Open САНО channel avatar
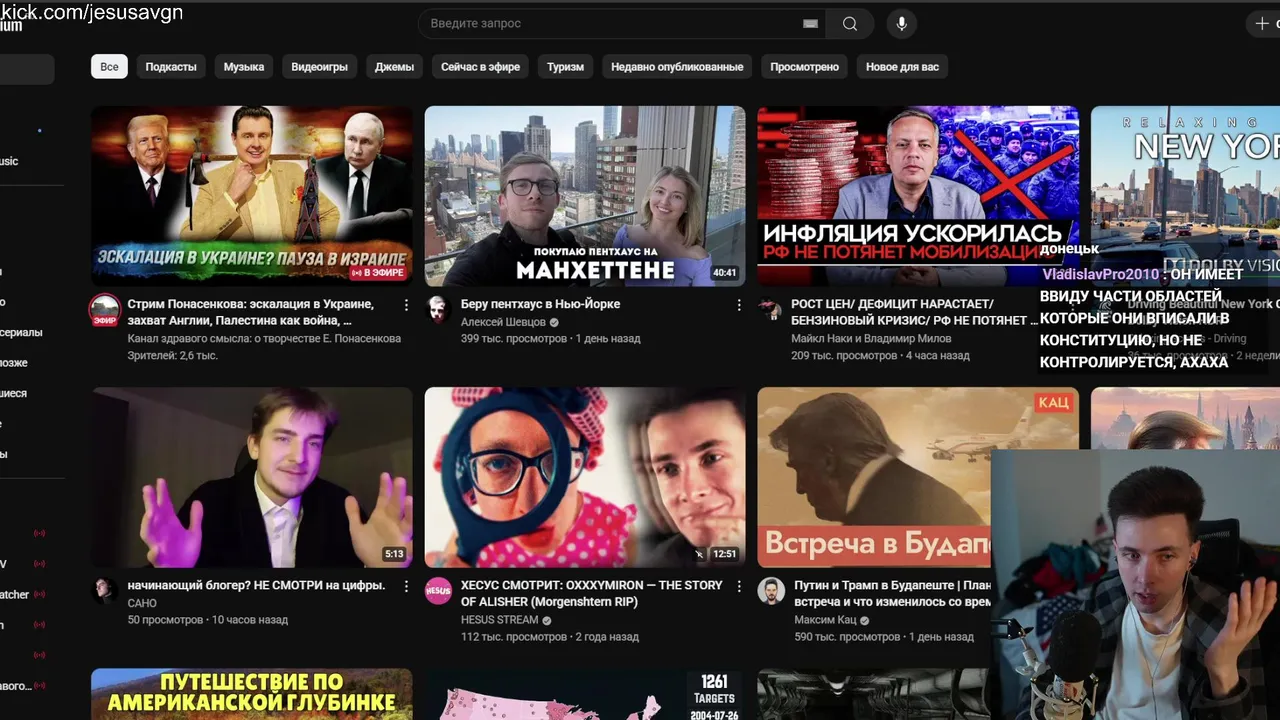This screenshot has width=1280, height=720. [105, 590]
